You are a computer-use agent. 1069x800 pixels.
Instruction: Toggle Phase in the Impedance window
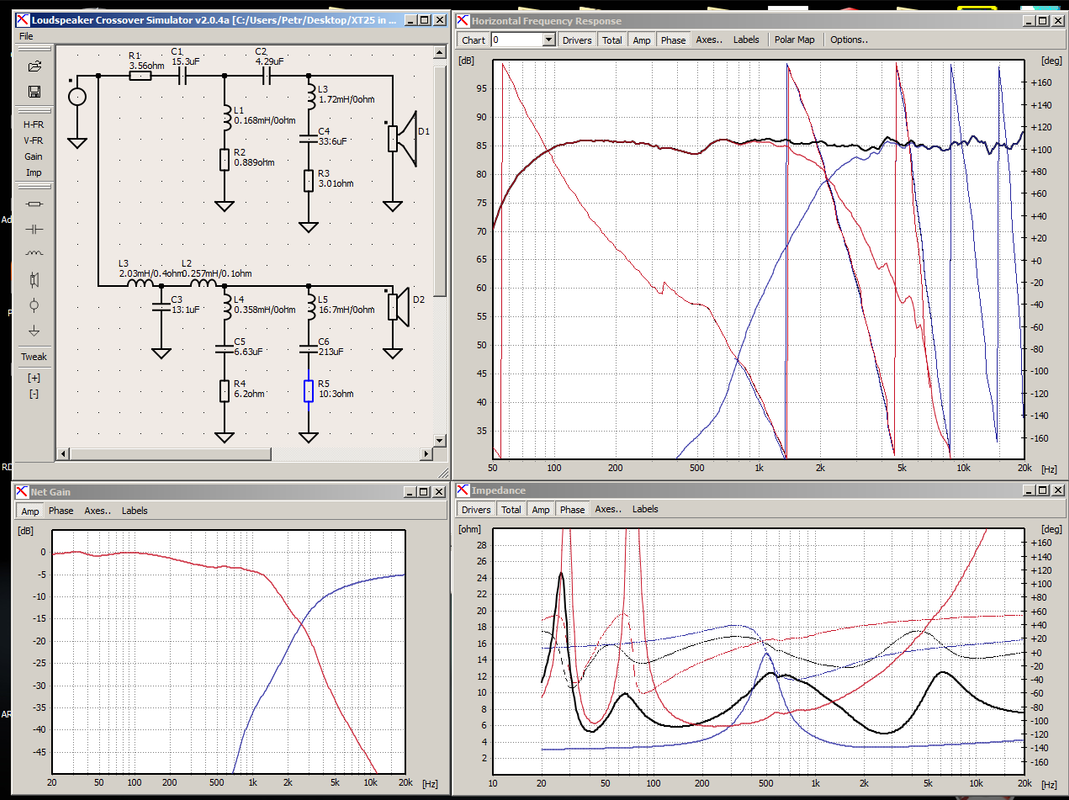tap(572, 509)
